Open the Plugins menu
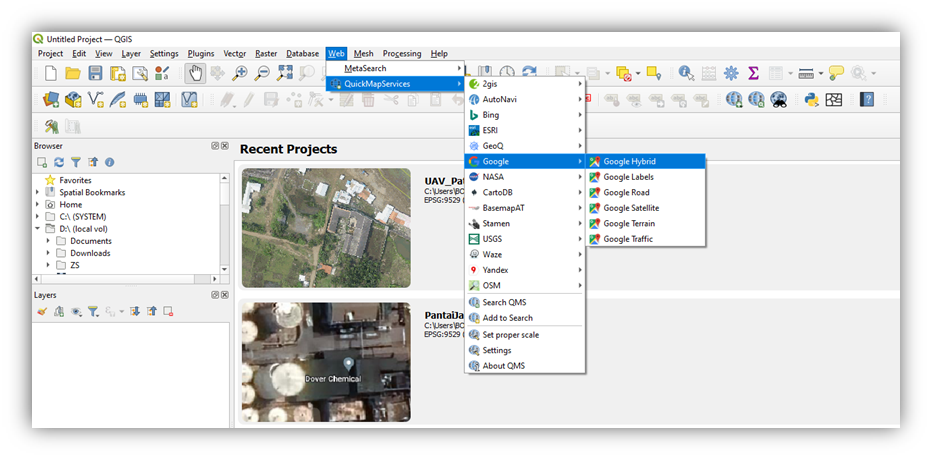This screenshot has height=460, width=932. tap(201, 53)
